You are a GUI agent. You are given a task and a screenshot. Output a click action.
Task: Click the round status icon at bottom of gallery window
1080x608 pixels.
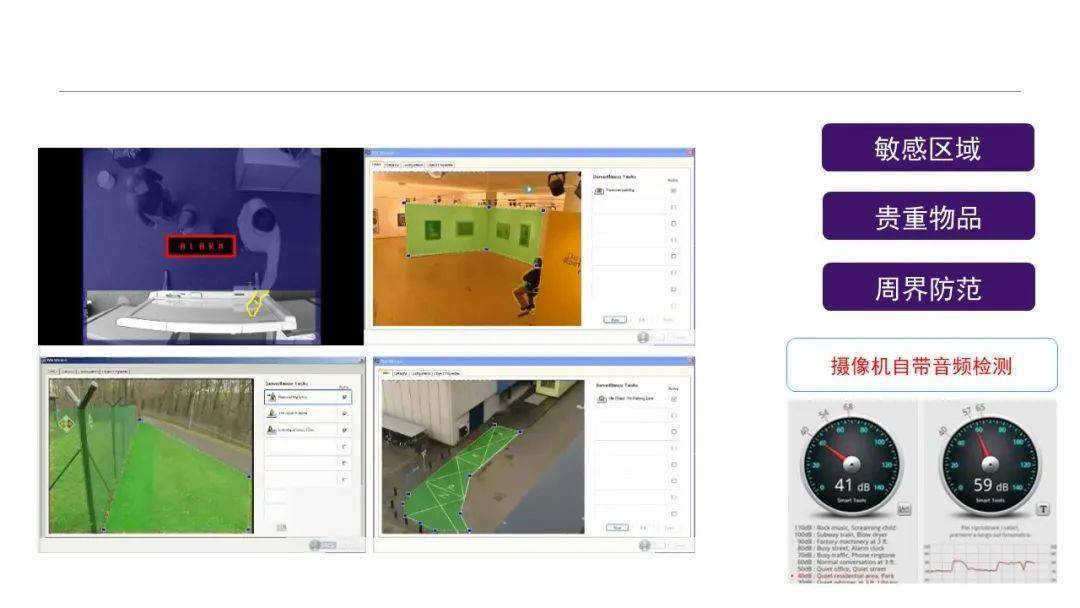click(x=643, y=338)
